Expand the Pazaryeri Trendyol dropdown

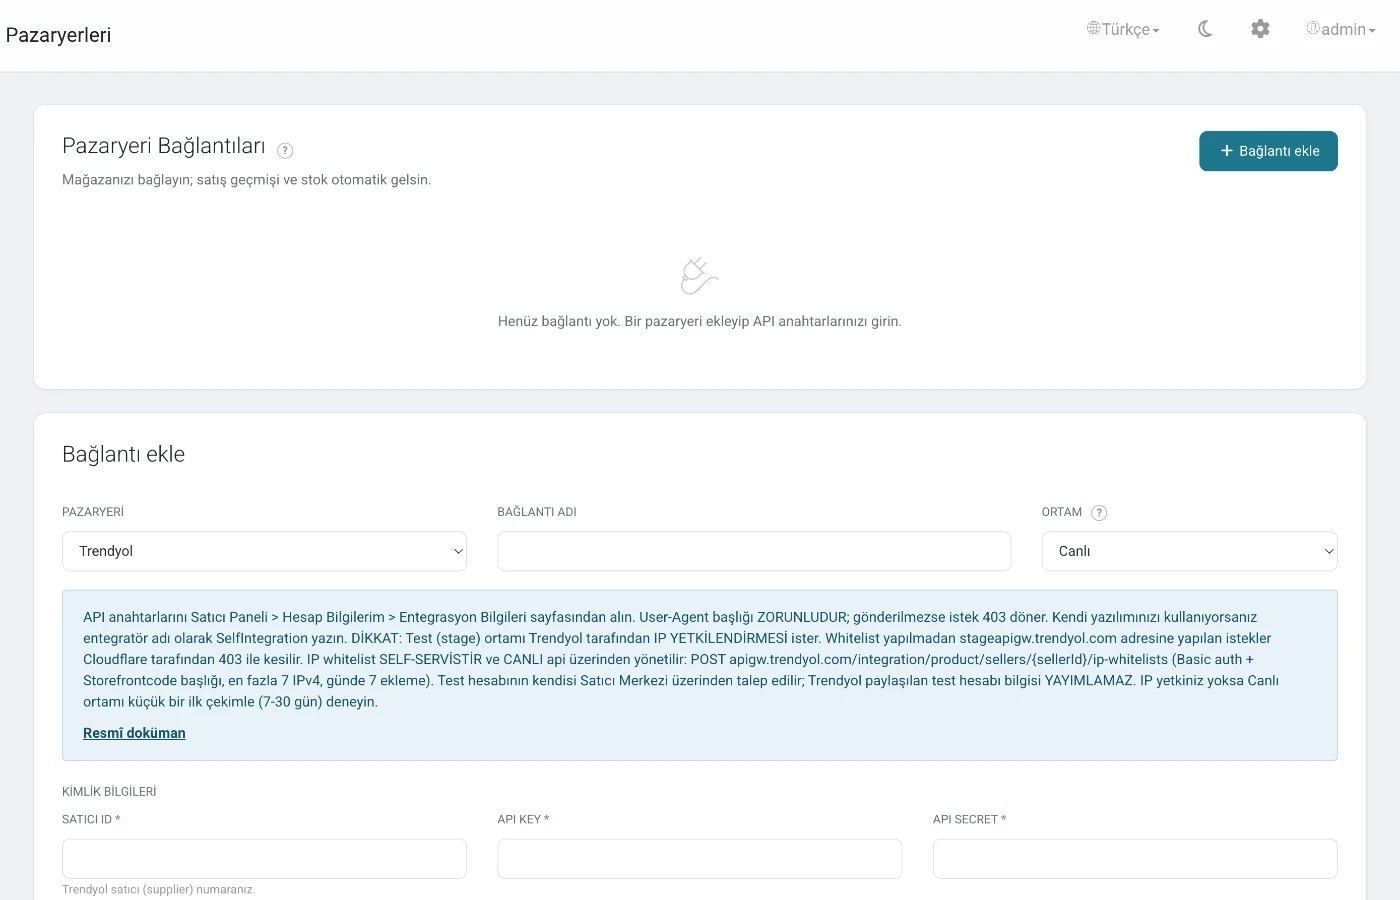point(264,551)
